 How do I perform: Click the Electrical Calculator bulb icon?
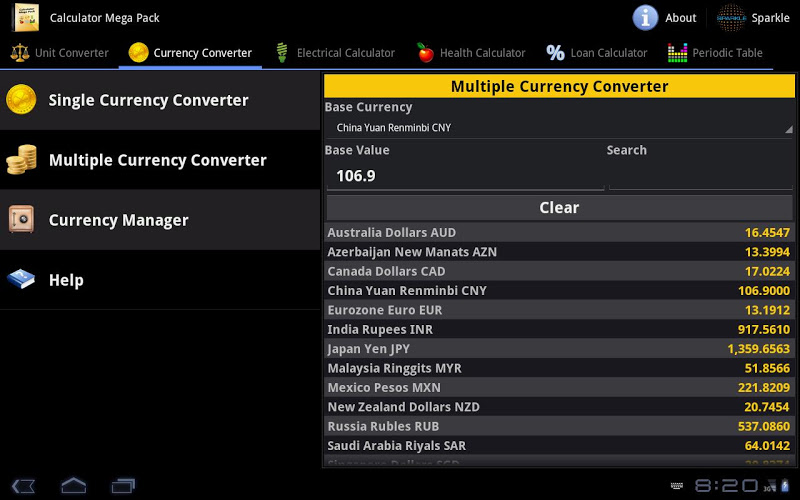click(282, 53)
